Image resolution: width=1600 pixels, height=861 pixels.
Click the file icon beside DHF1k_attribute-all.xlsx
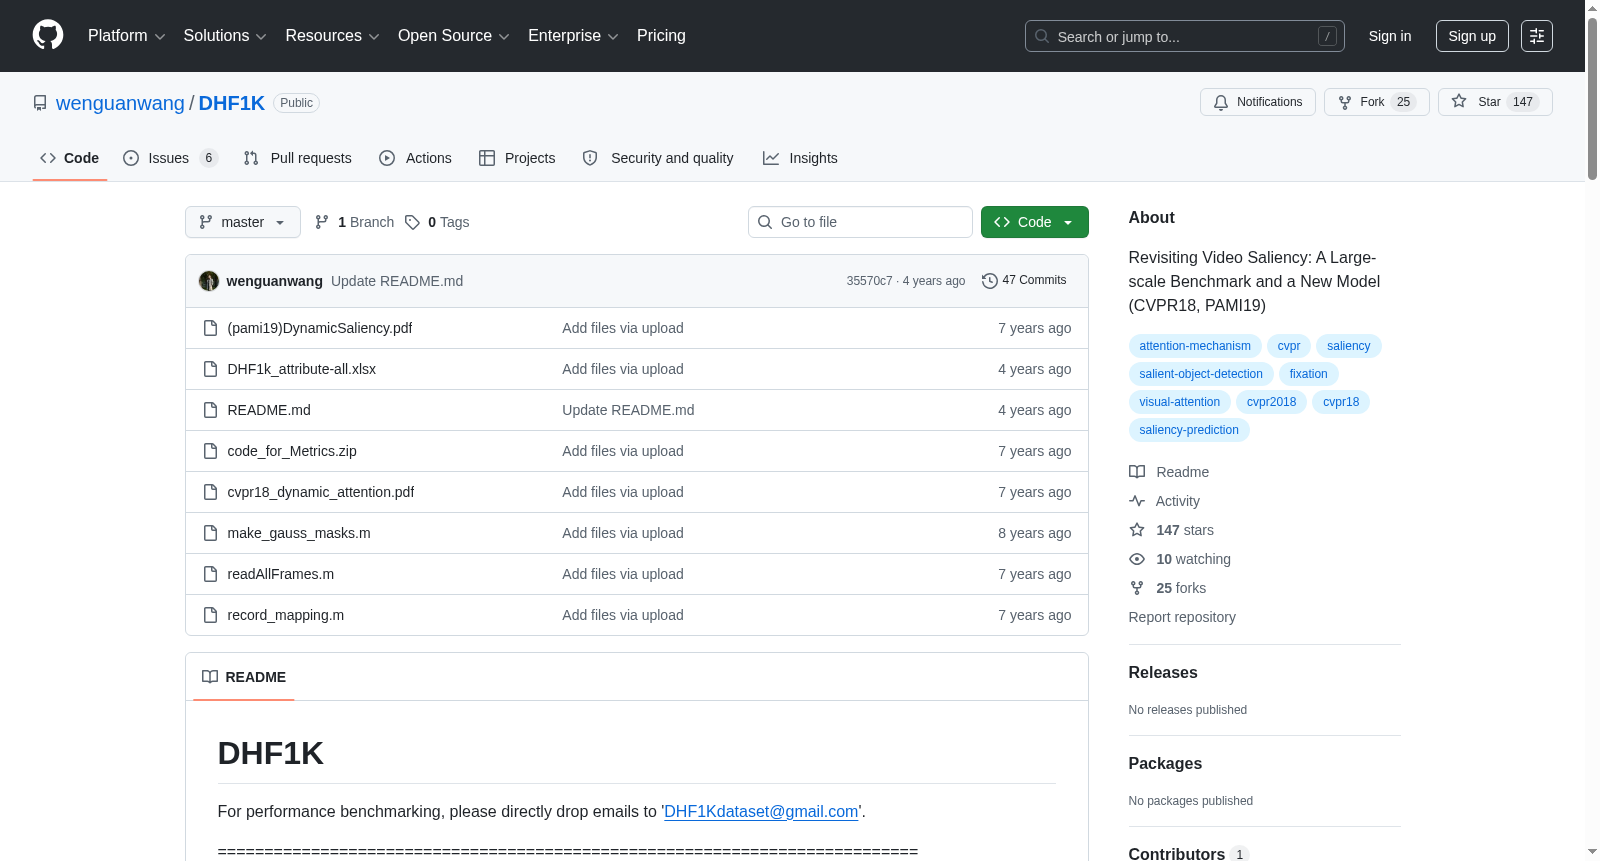[210, 369]
